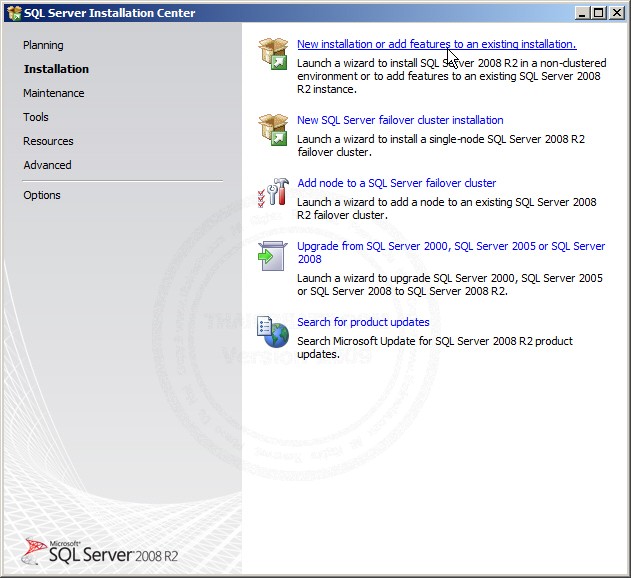The height and width of the screenshot is (578, 631).
Task: Select the Installation section
Action: [x=56, y=69]
